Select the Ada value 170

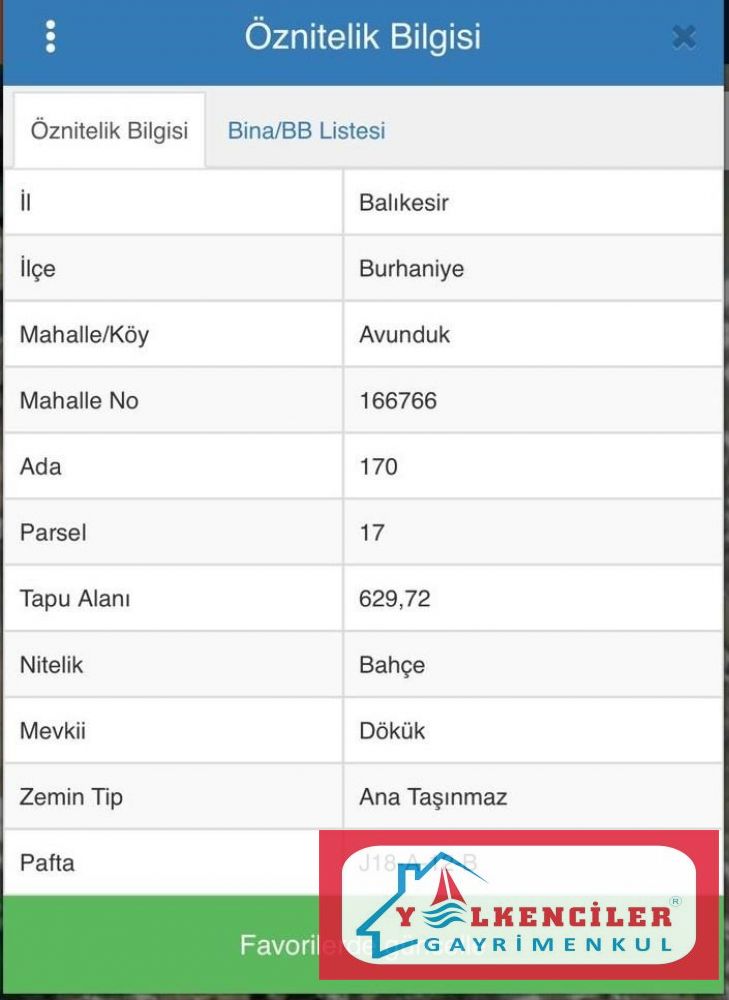[x=378, y=467]
